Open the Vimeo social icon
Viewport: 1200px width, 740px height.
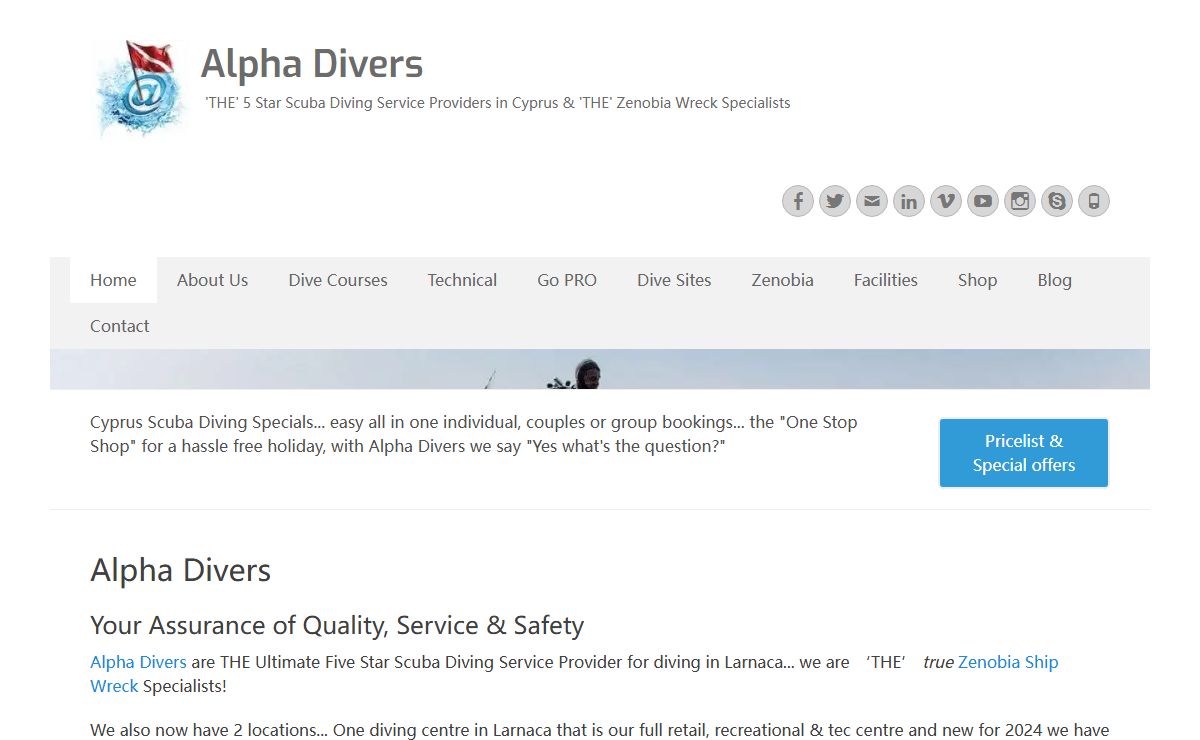946,201
